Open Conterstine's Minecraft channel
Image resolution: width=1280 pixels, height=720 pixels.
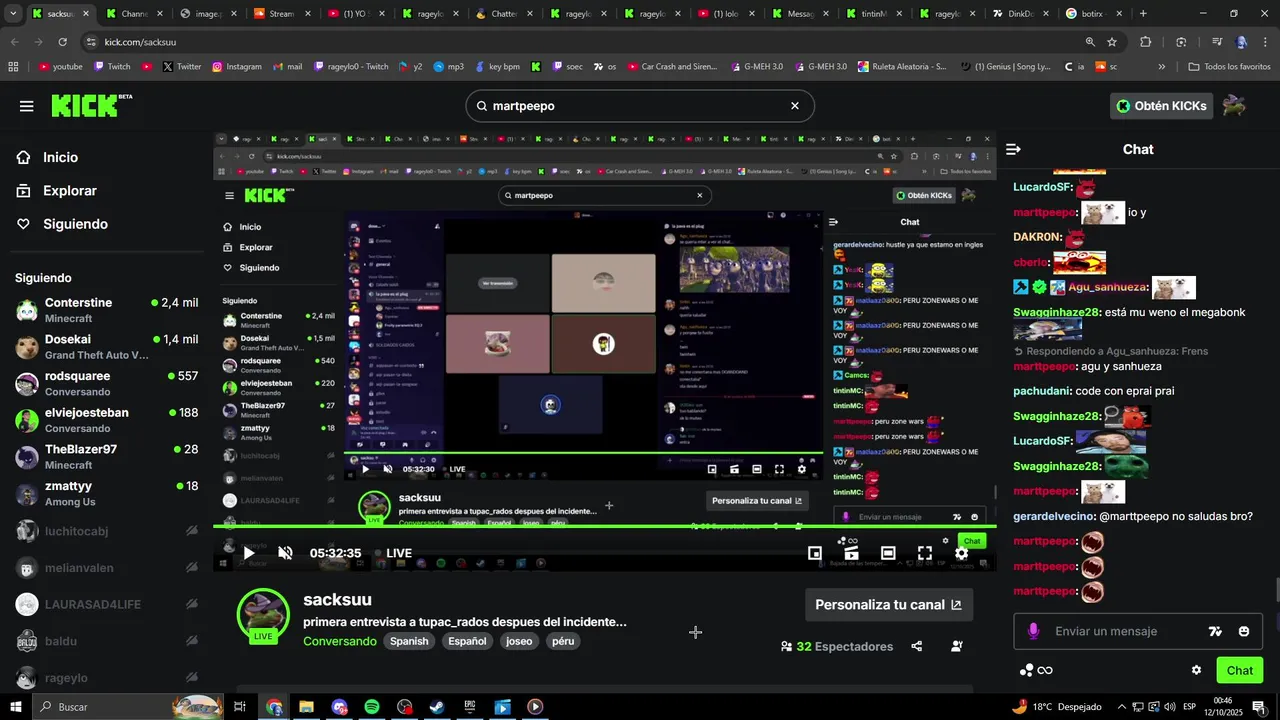click(x=106, y=310)
